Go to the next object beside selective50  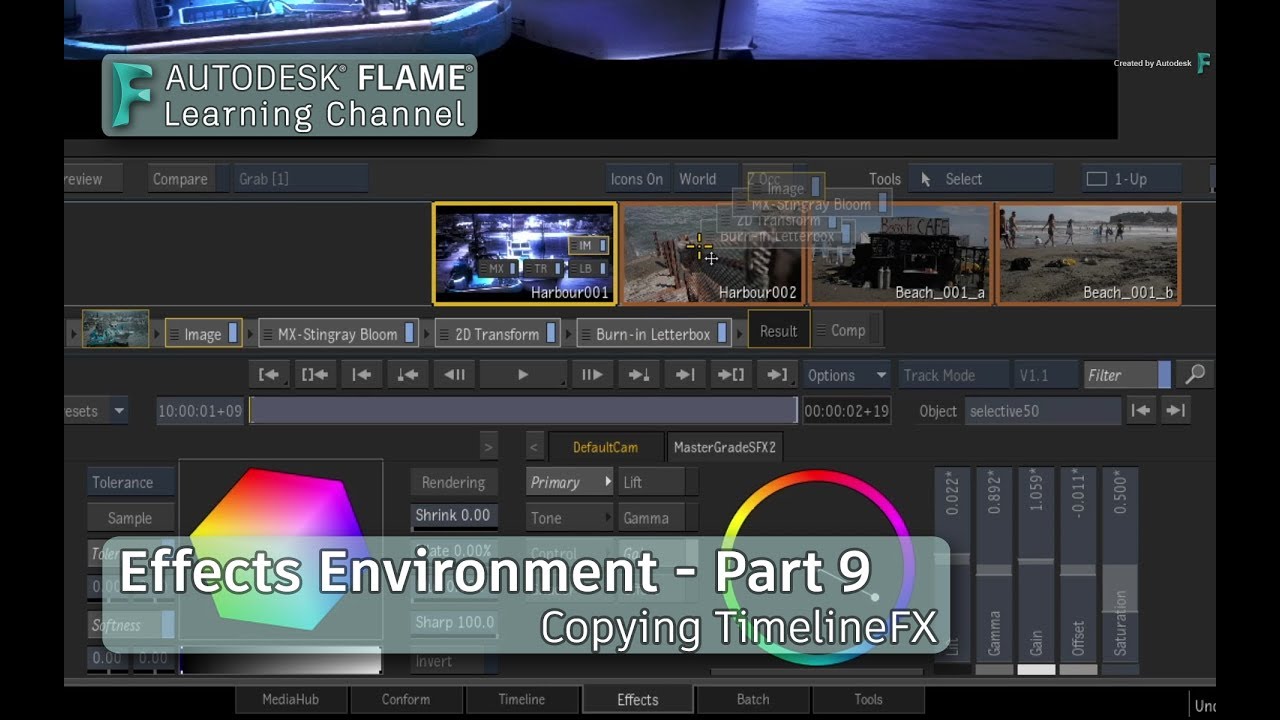[x=1176, y=410]
